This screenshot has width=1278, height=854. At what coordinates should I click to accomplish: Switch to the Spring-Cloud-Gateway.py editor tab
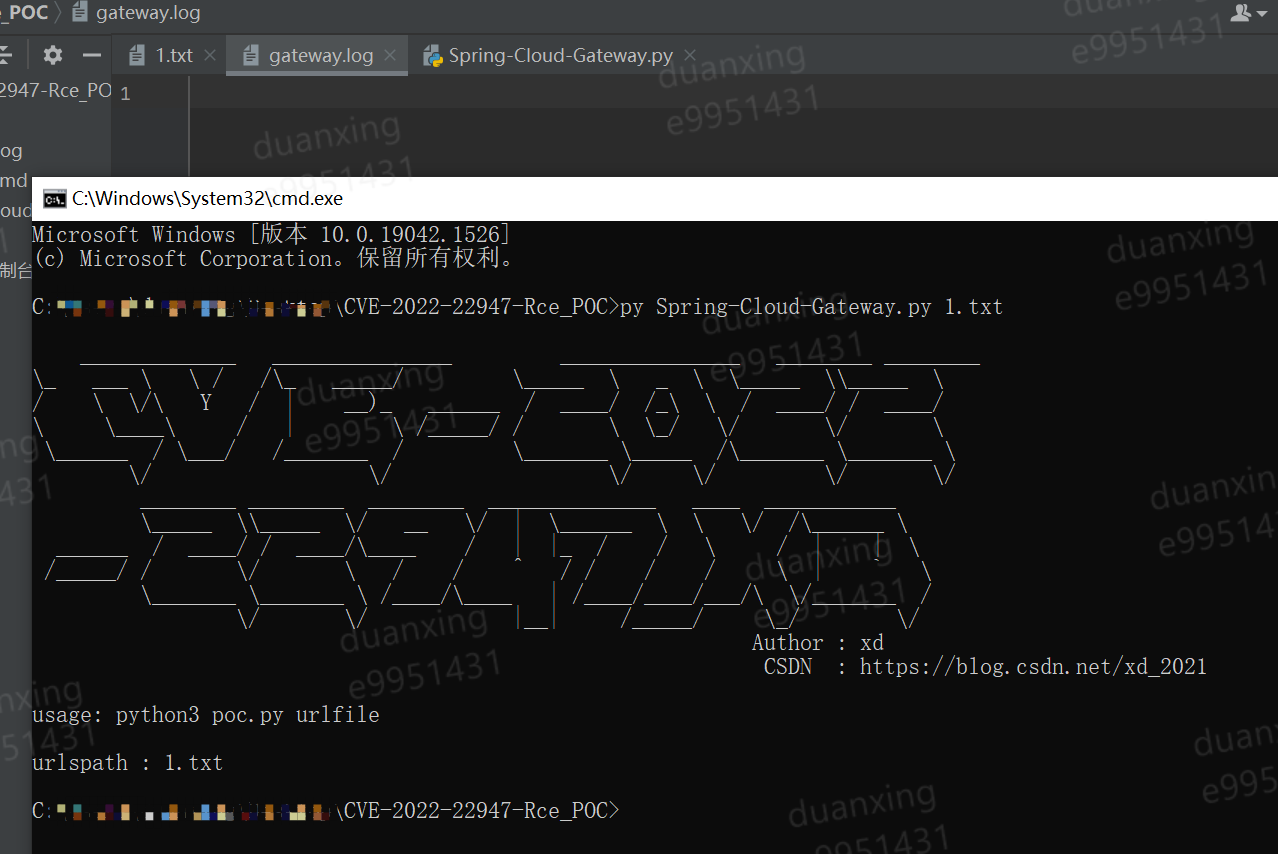coord(560,55)
